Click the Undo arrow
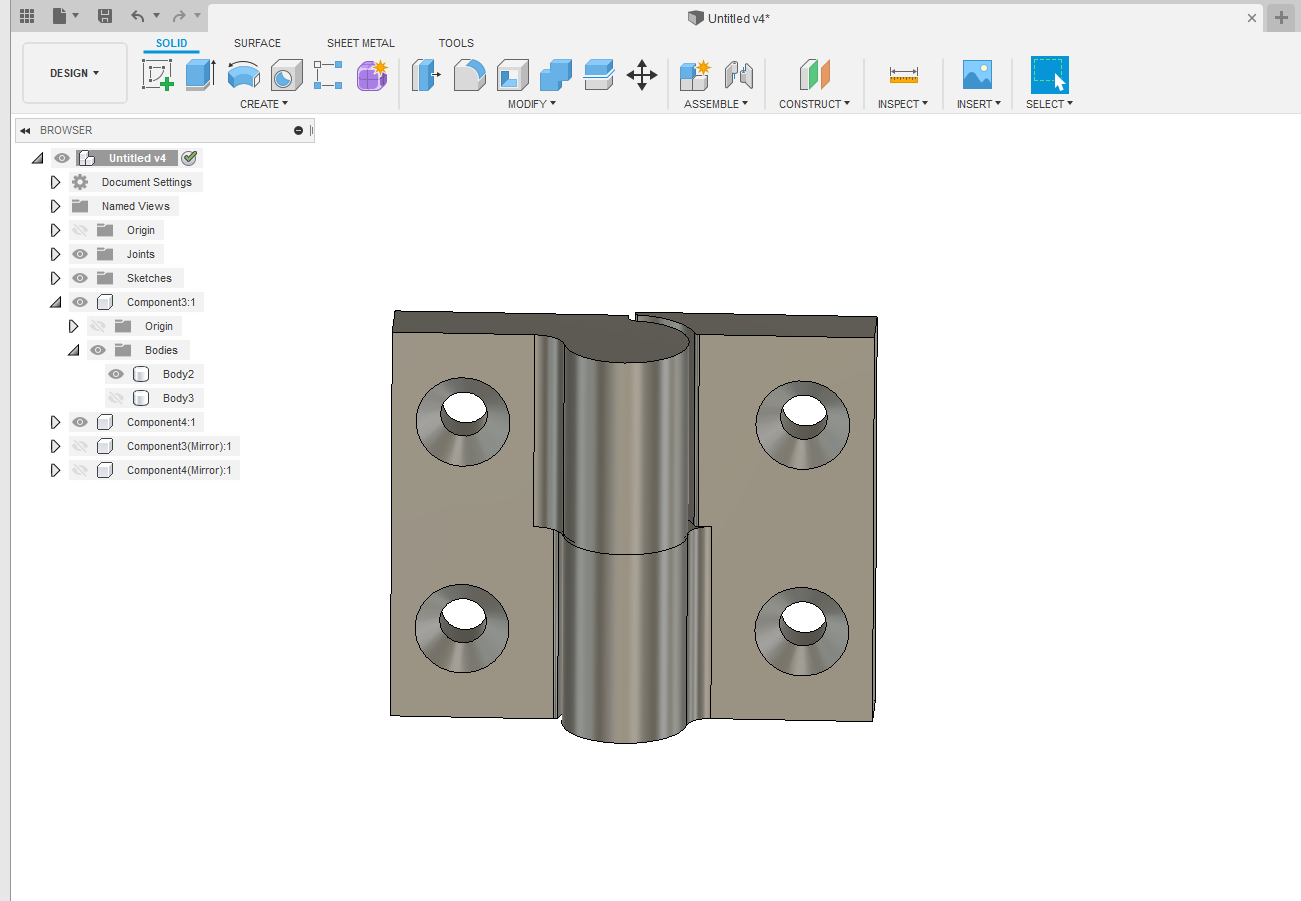Screen dimensions: 1301x901 tap(138, 16)
